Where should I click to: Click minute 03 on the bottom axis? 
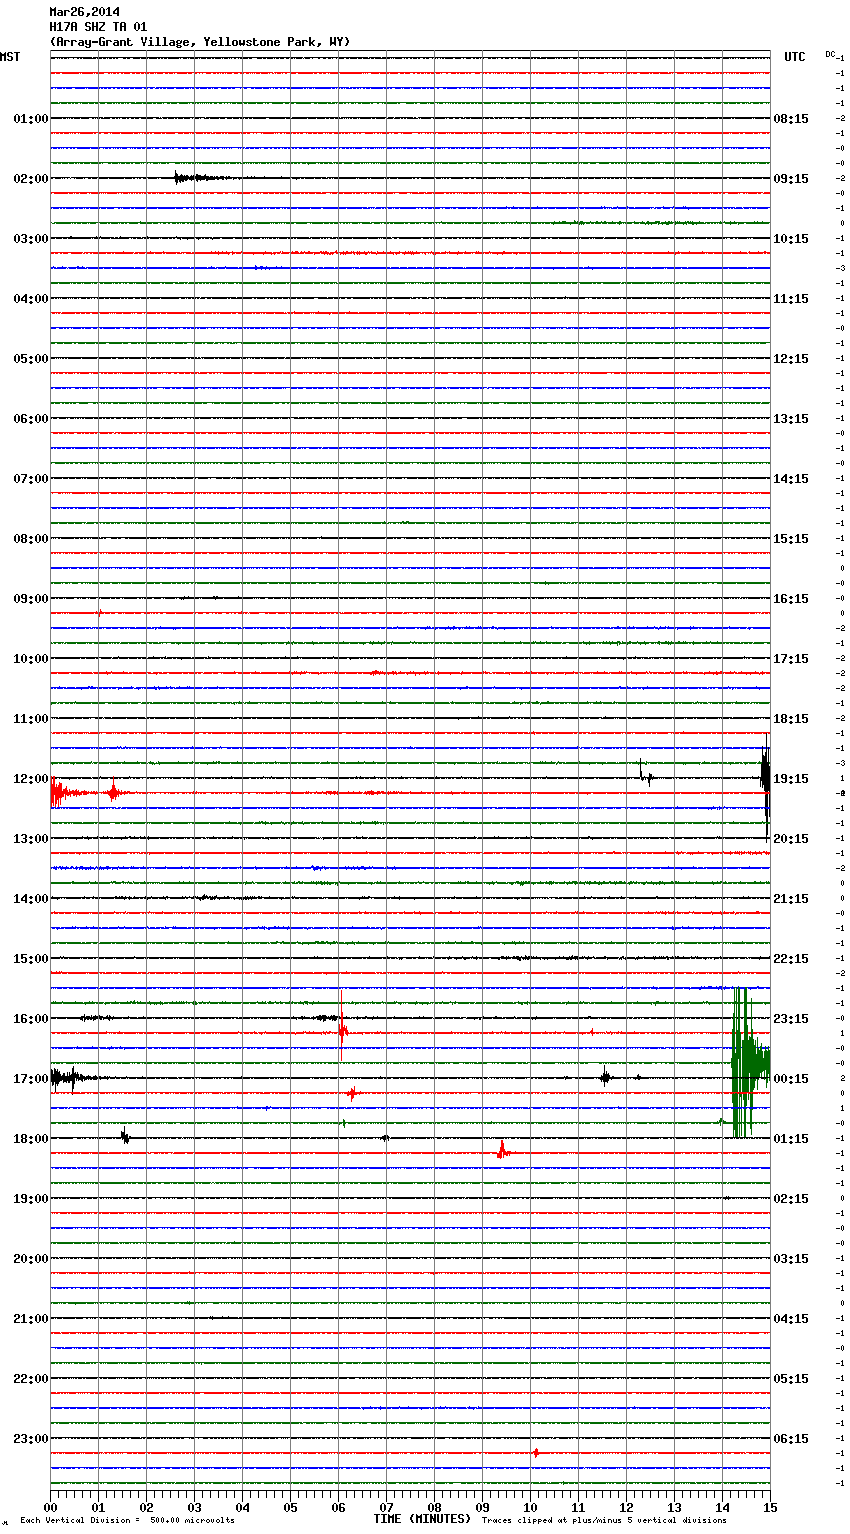(x=194, y=1507)
